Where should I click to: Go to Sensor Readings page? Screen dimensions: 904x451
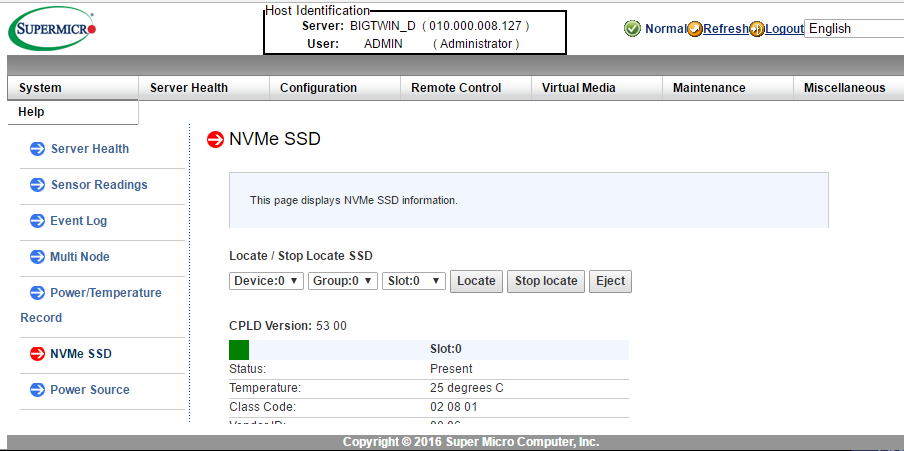tap(99, 185)
